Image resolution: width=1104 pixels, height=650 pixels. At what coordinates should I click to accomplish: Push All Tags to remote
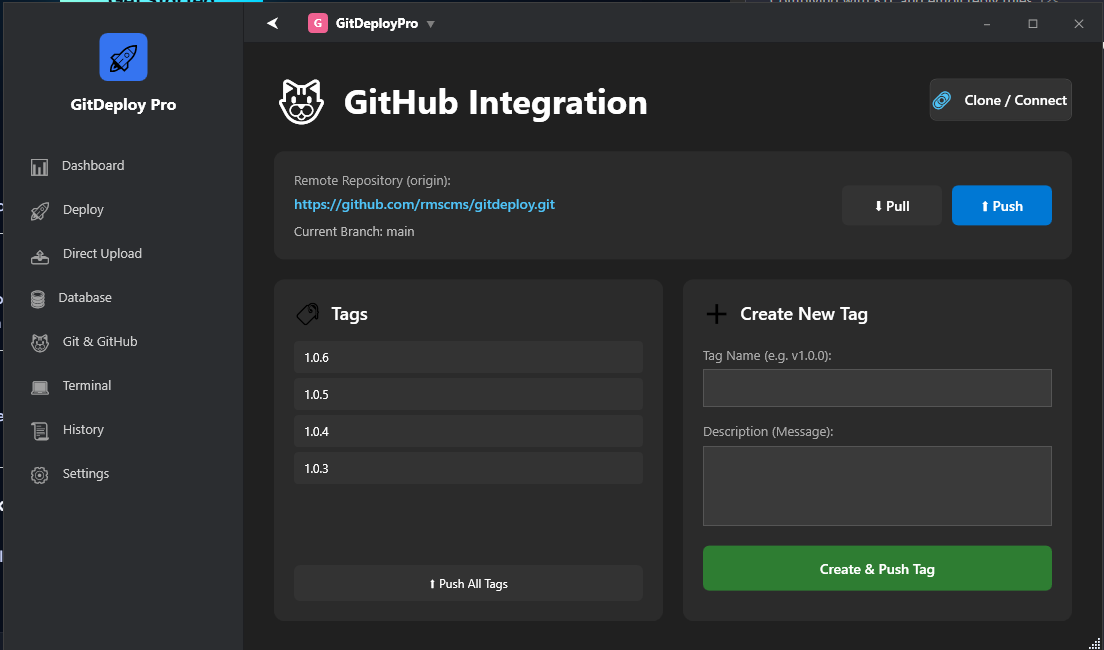coord(468,583)
